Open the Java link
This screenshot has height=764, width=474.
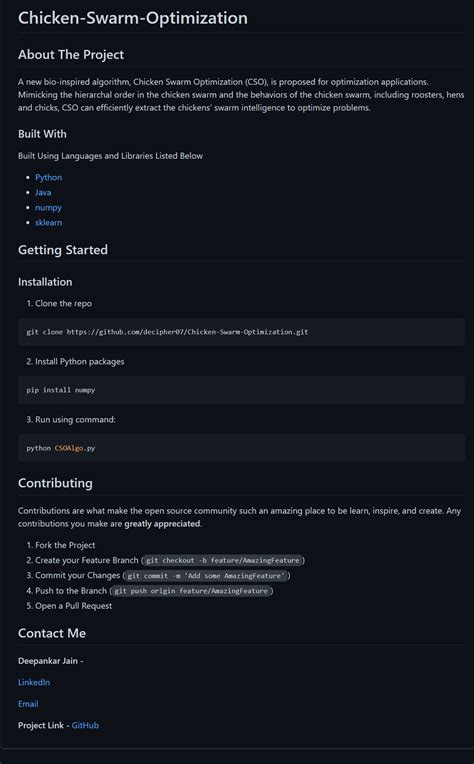click(x=43, y=192)
